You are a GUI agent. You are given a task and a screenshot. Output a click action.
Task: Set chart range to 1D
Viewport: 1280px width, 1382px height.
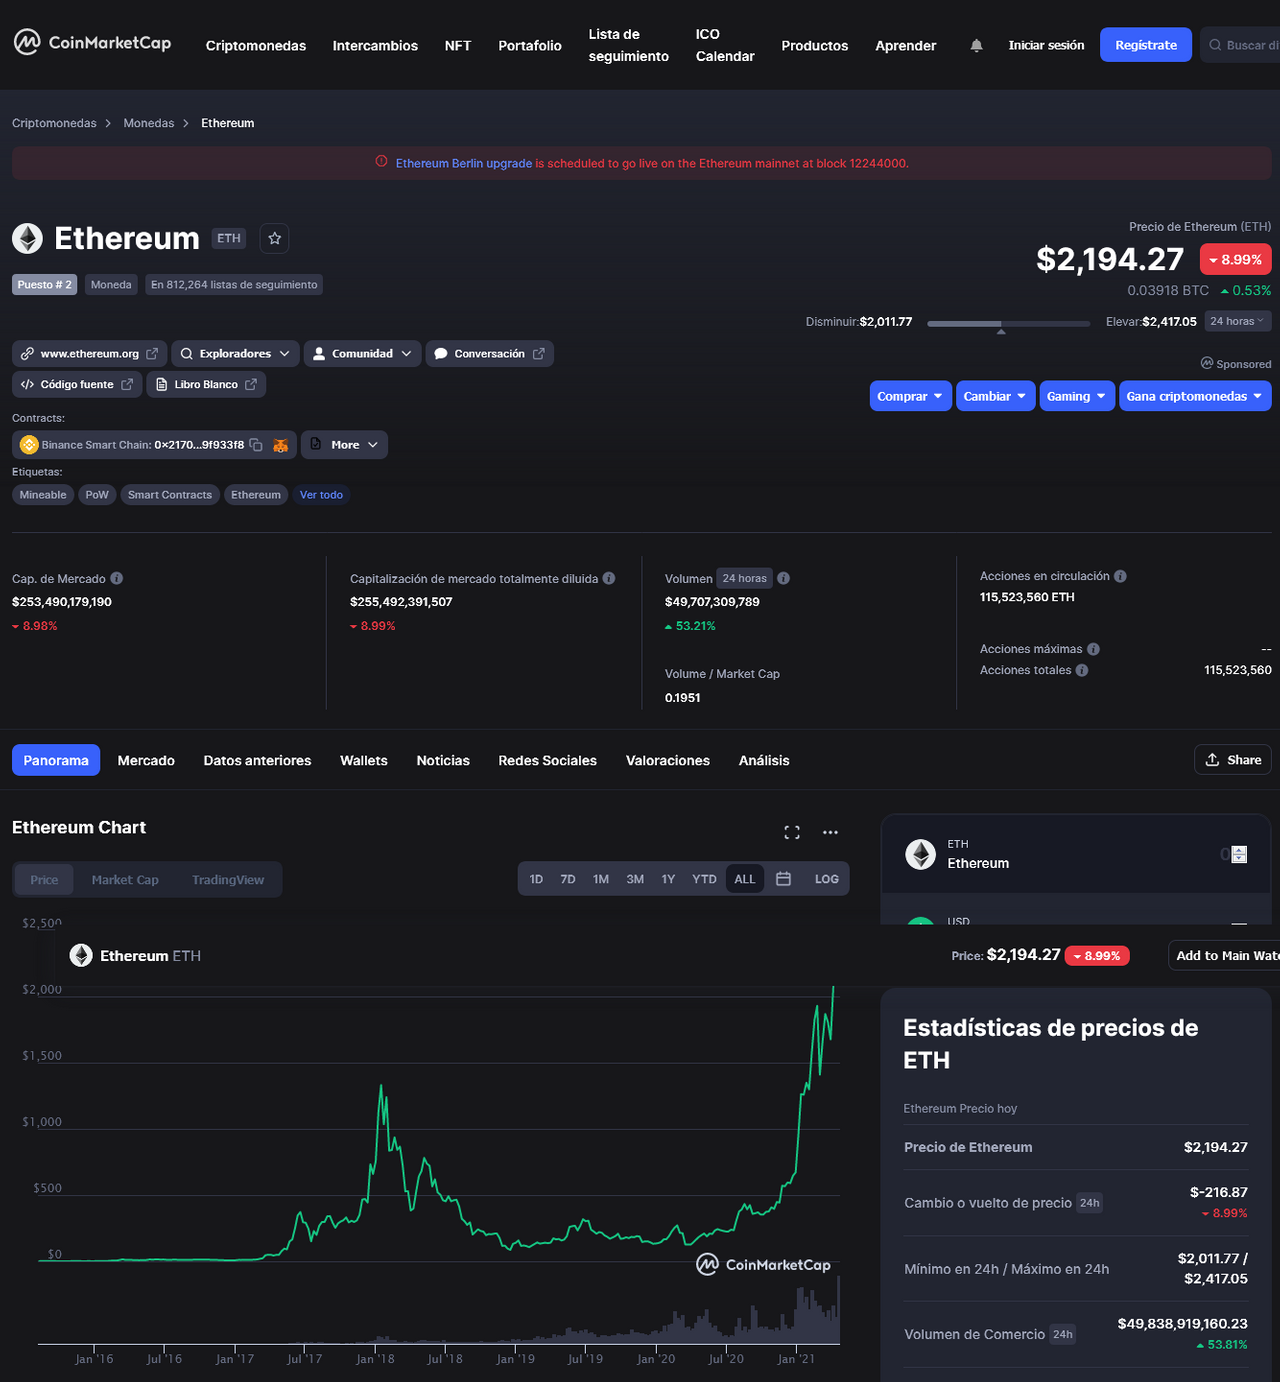click(536, 879)
